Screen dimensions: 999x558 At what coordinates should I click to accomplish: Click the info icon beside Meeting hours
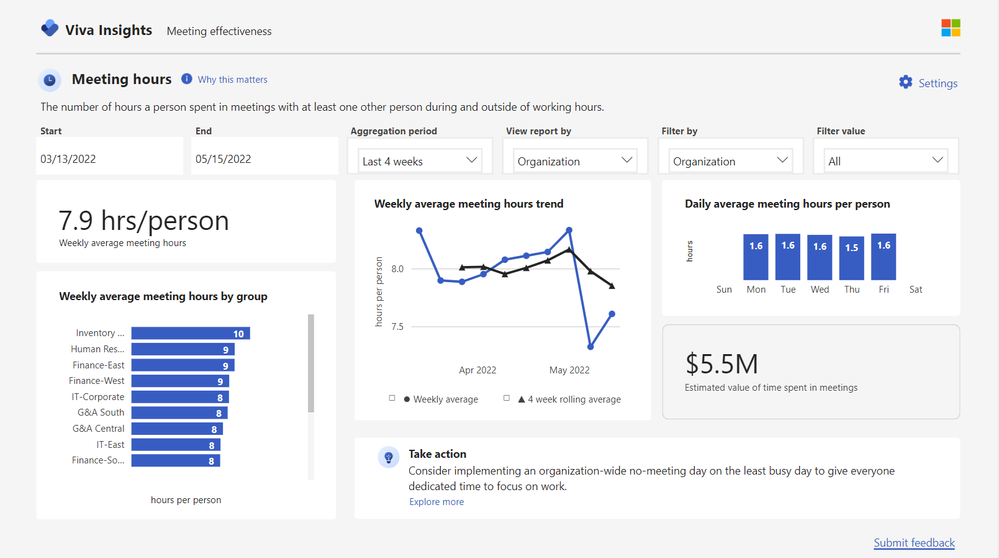click(x=187, y=79)
